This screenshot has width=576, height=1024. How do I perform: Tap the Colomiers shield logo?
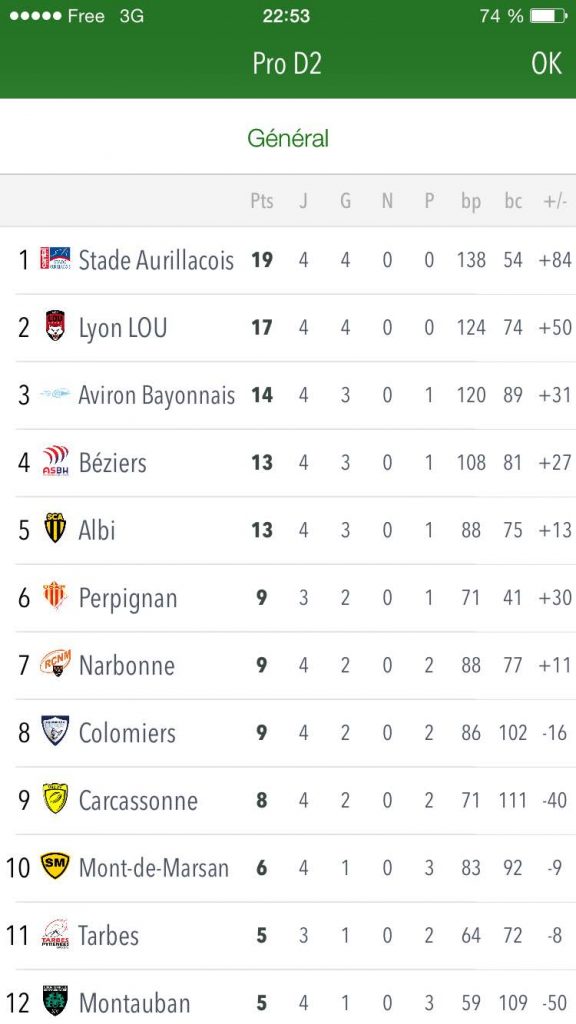click(x=55, y=731)
